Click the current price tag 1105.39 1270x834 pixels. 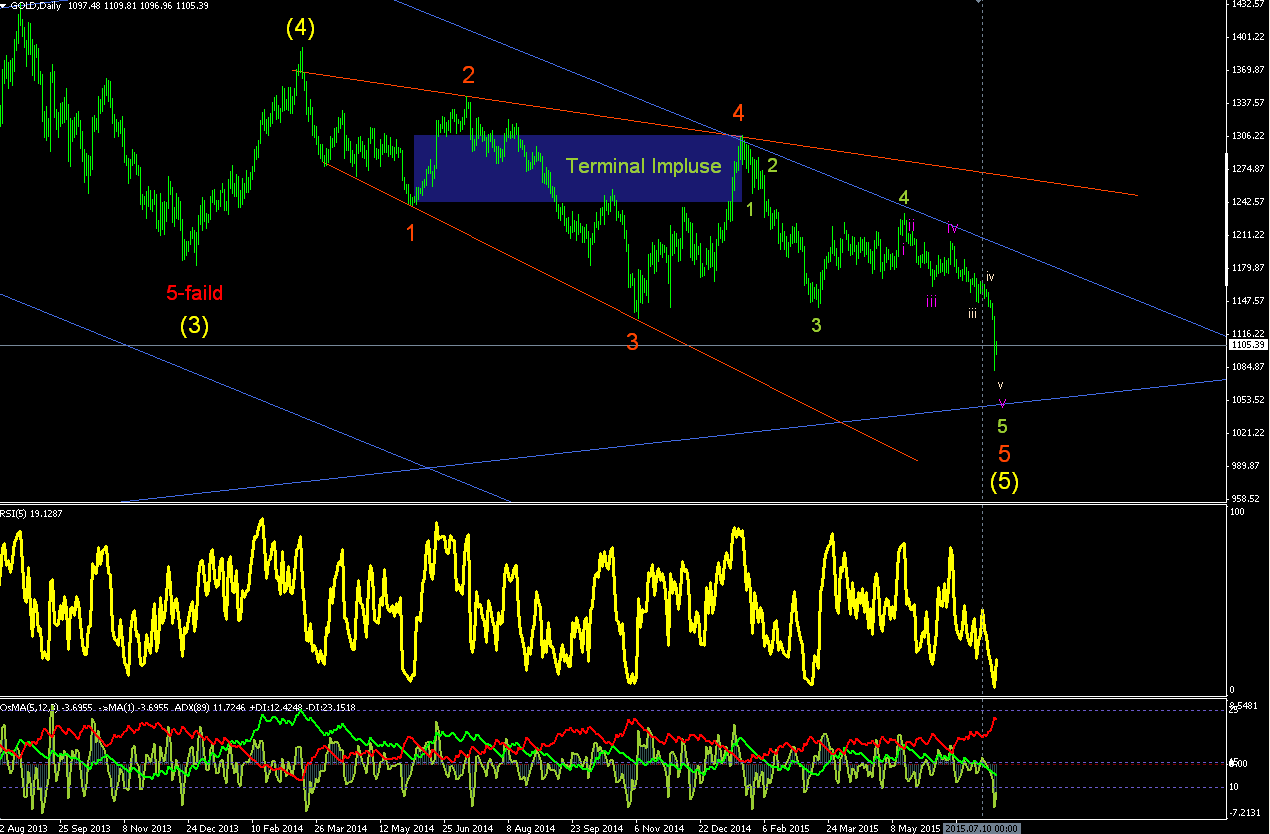[1250, 345]
